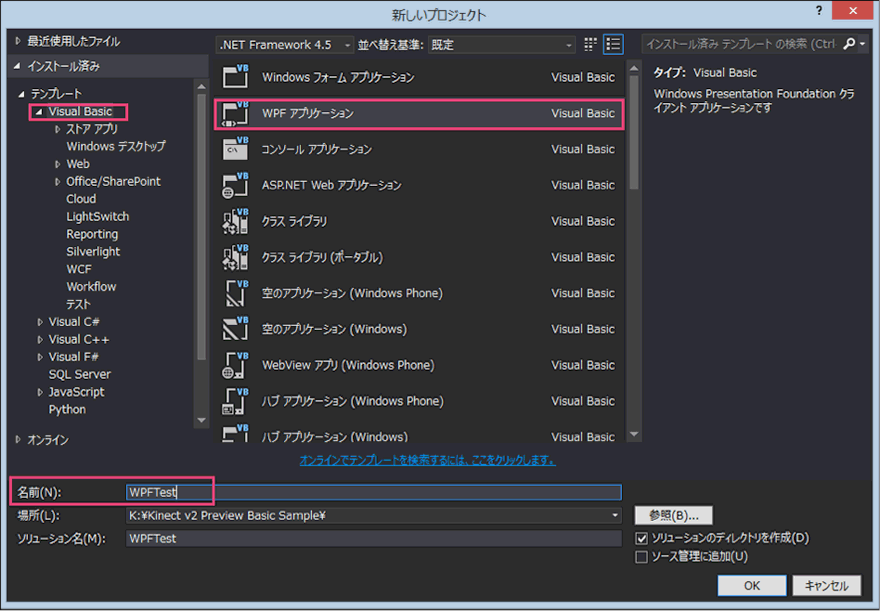The image size is (880, 611).
Task: Expand the Visual C# node
Action: coord(39,322)
